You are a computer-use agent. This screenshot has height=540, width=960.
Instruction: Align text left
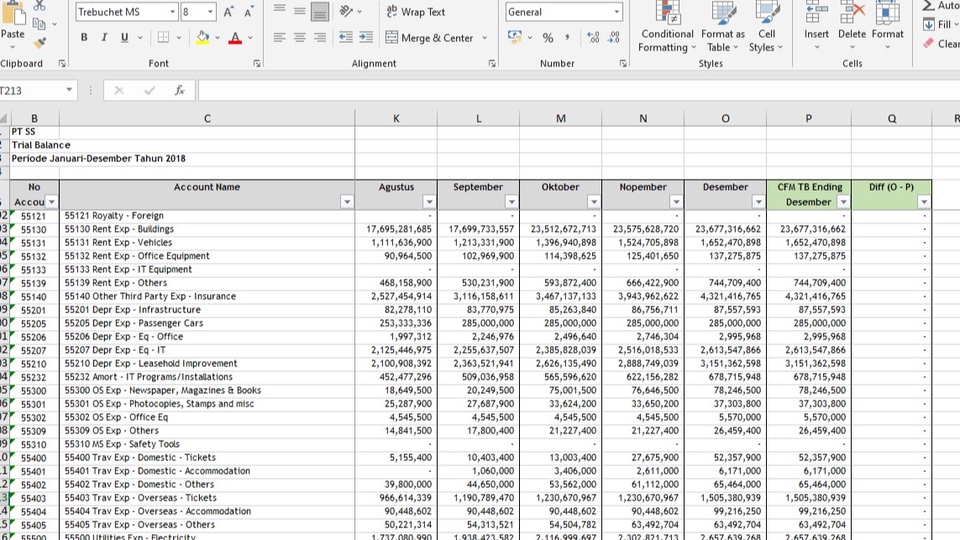279,37
